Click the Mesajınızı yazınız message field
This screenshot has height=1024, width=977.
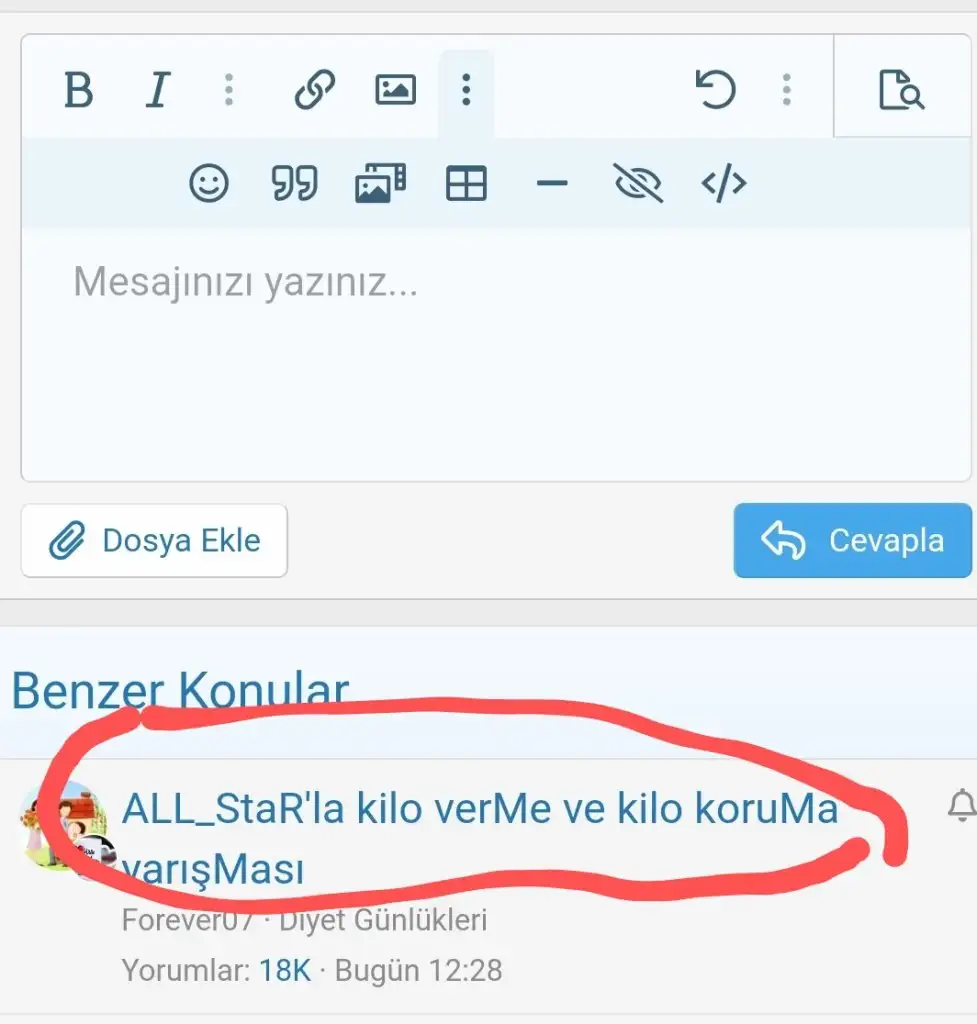click(x=496, y=353)
